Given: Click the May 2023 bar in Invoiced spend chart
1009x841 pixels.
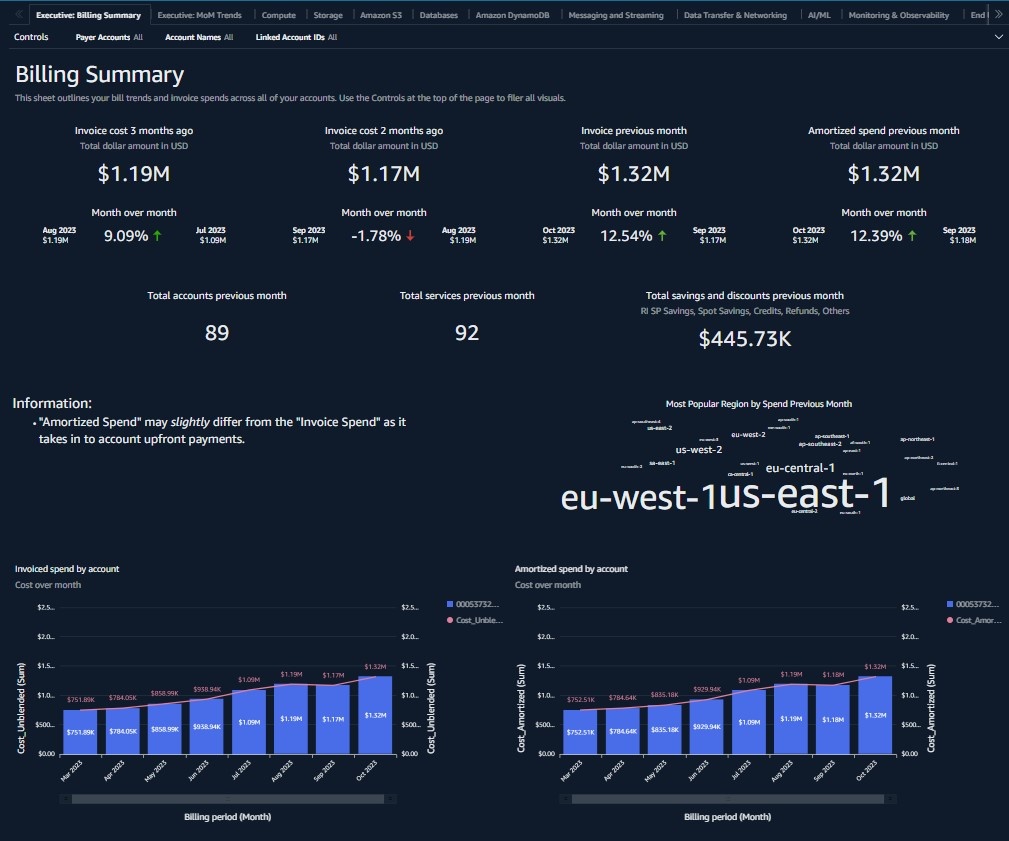Looking at the screenshot, I should (165, 729).
